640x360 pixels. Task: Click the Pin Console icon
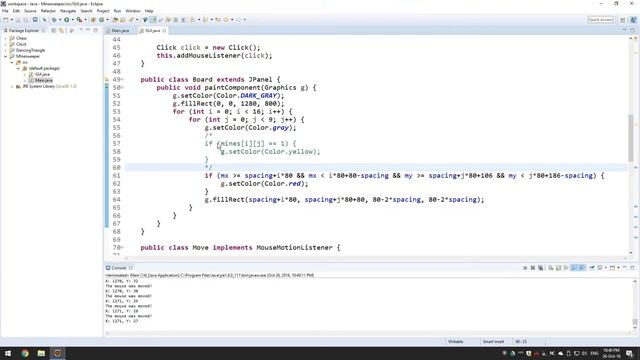point(592,268)
